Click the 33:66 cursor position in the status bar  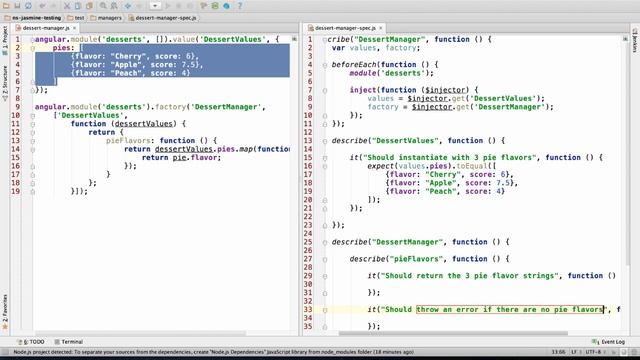[558, 352]
